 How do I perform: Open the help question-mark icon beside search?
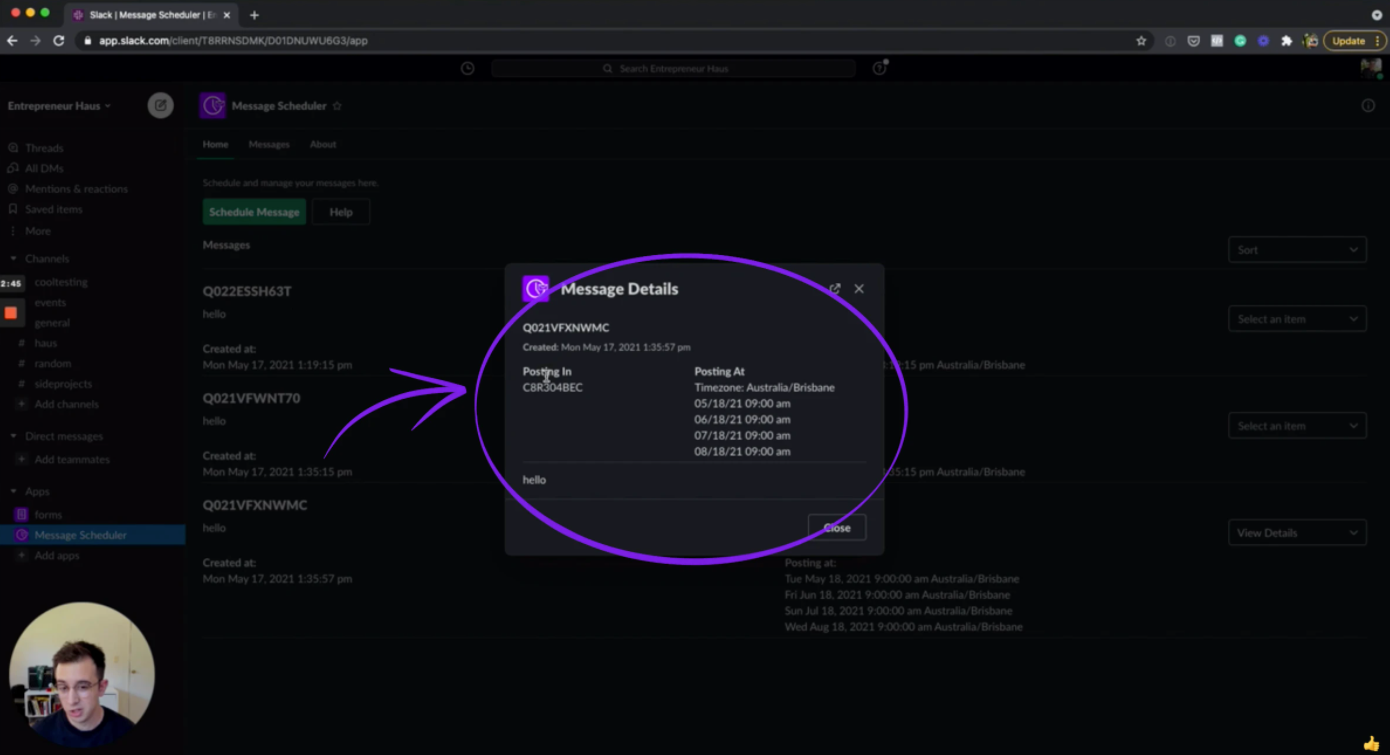pyautogui.click(x=877, y=67)
